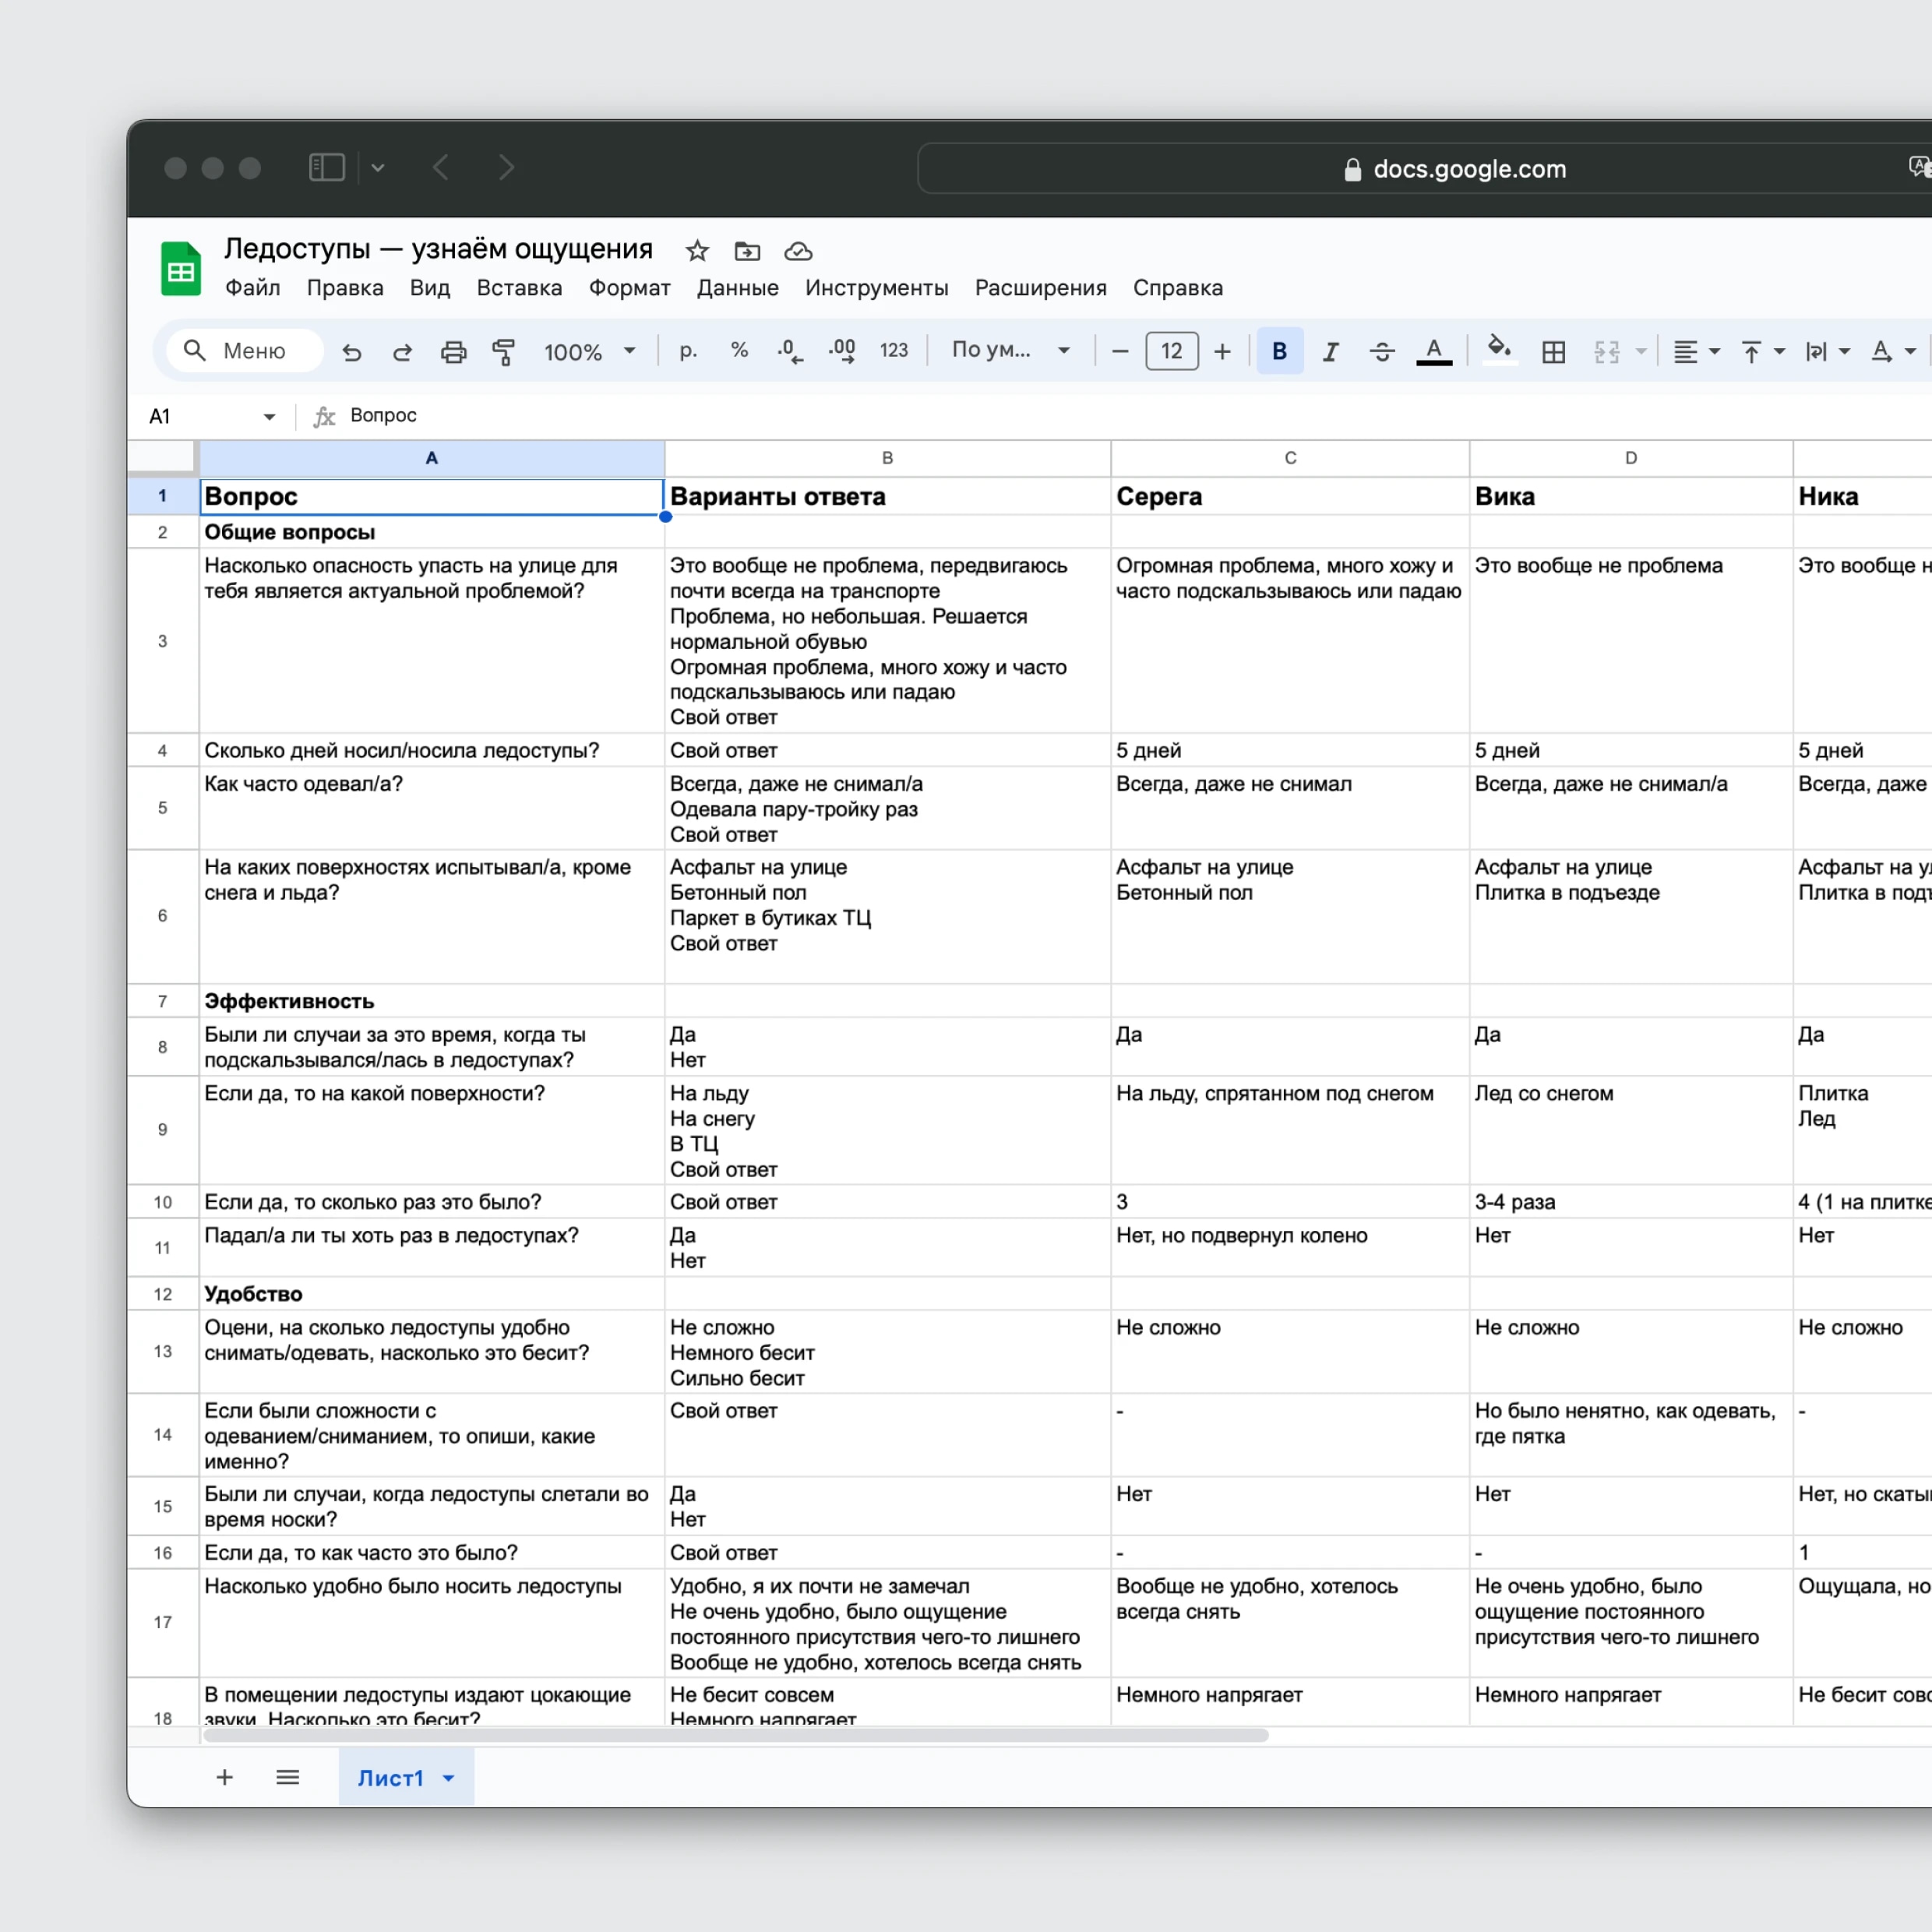Open the all sheets list icon
The height and width of the screenshot is (1932, 1932).
(x=288, y=1777)
